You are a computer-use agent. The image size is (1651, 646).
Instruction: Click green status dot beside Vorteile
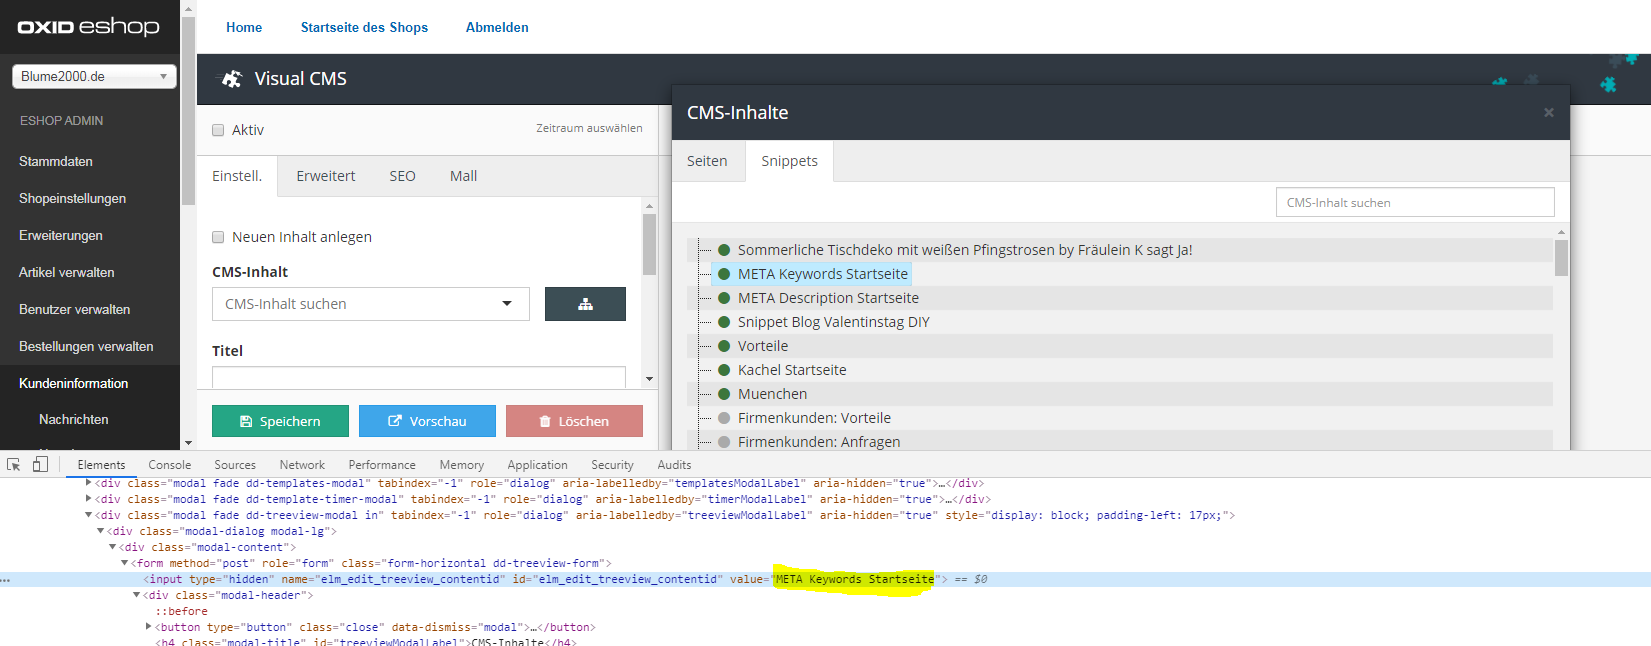coord(724,346)
